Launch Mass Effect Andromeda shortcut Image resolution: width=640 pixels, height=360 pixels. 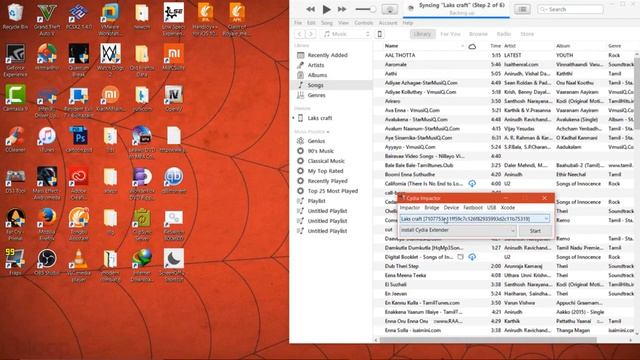point(47,183)
